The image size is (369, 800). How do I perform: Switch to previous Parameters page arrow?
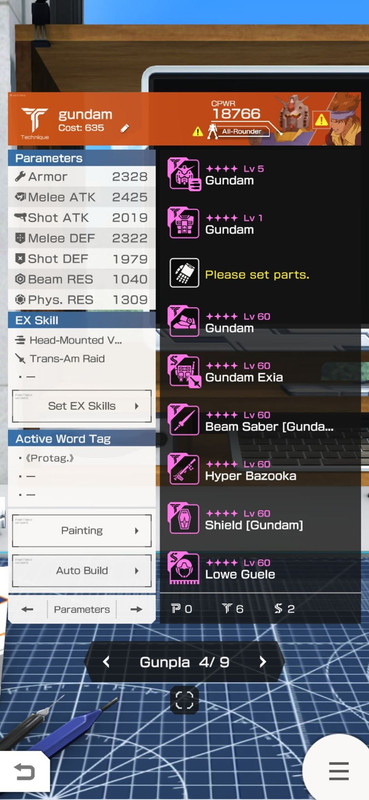point(28,609)
